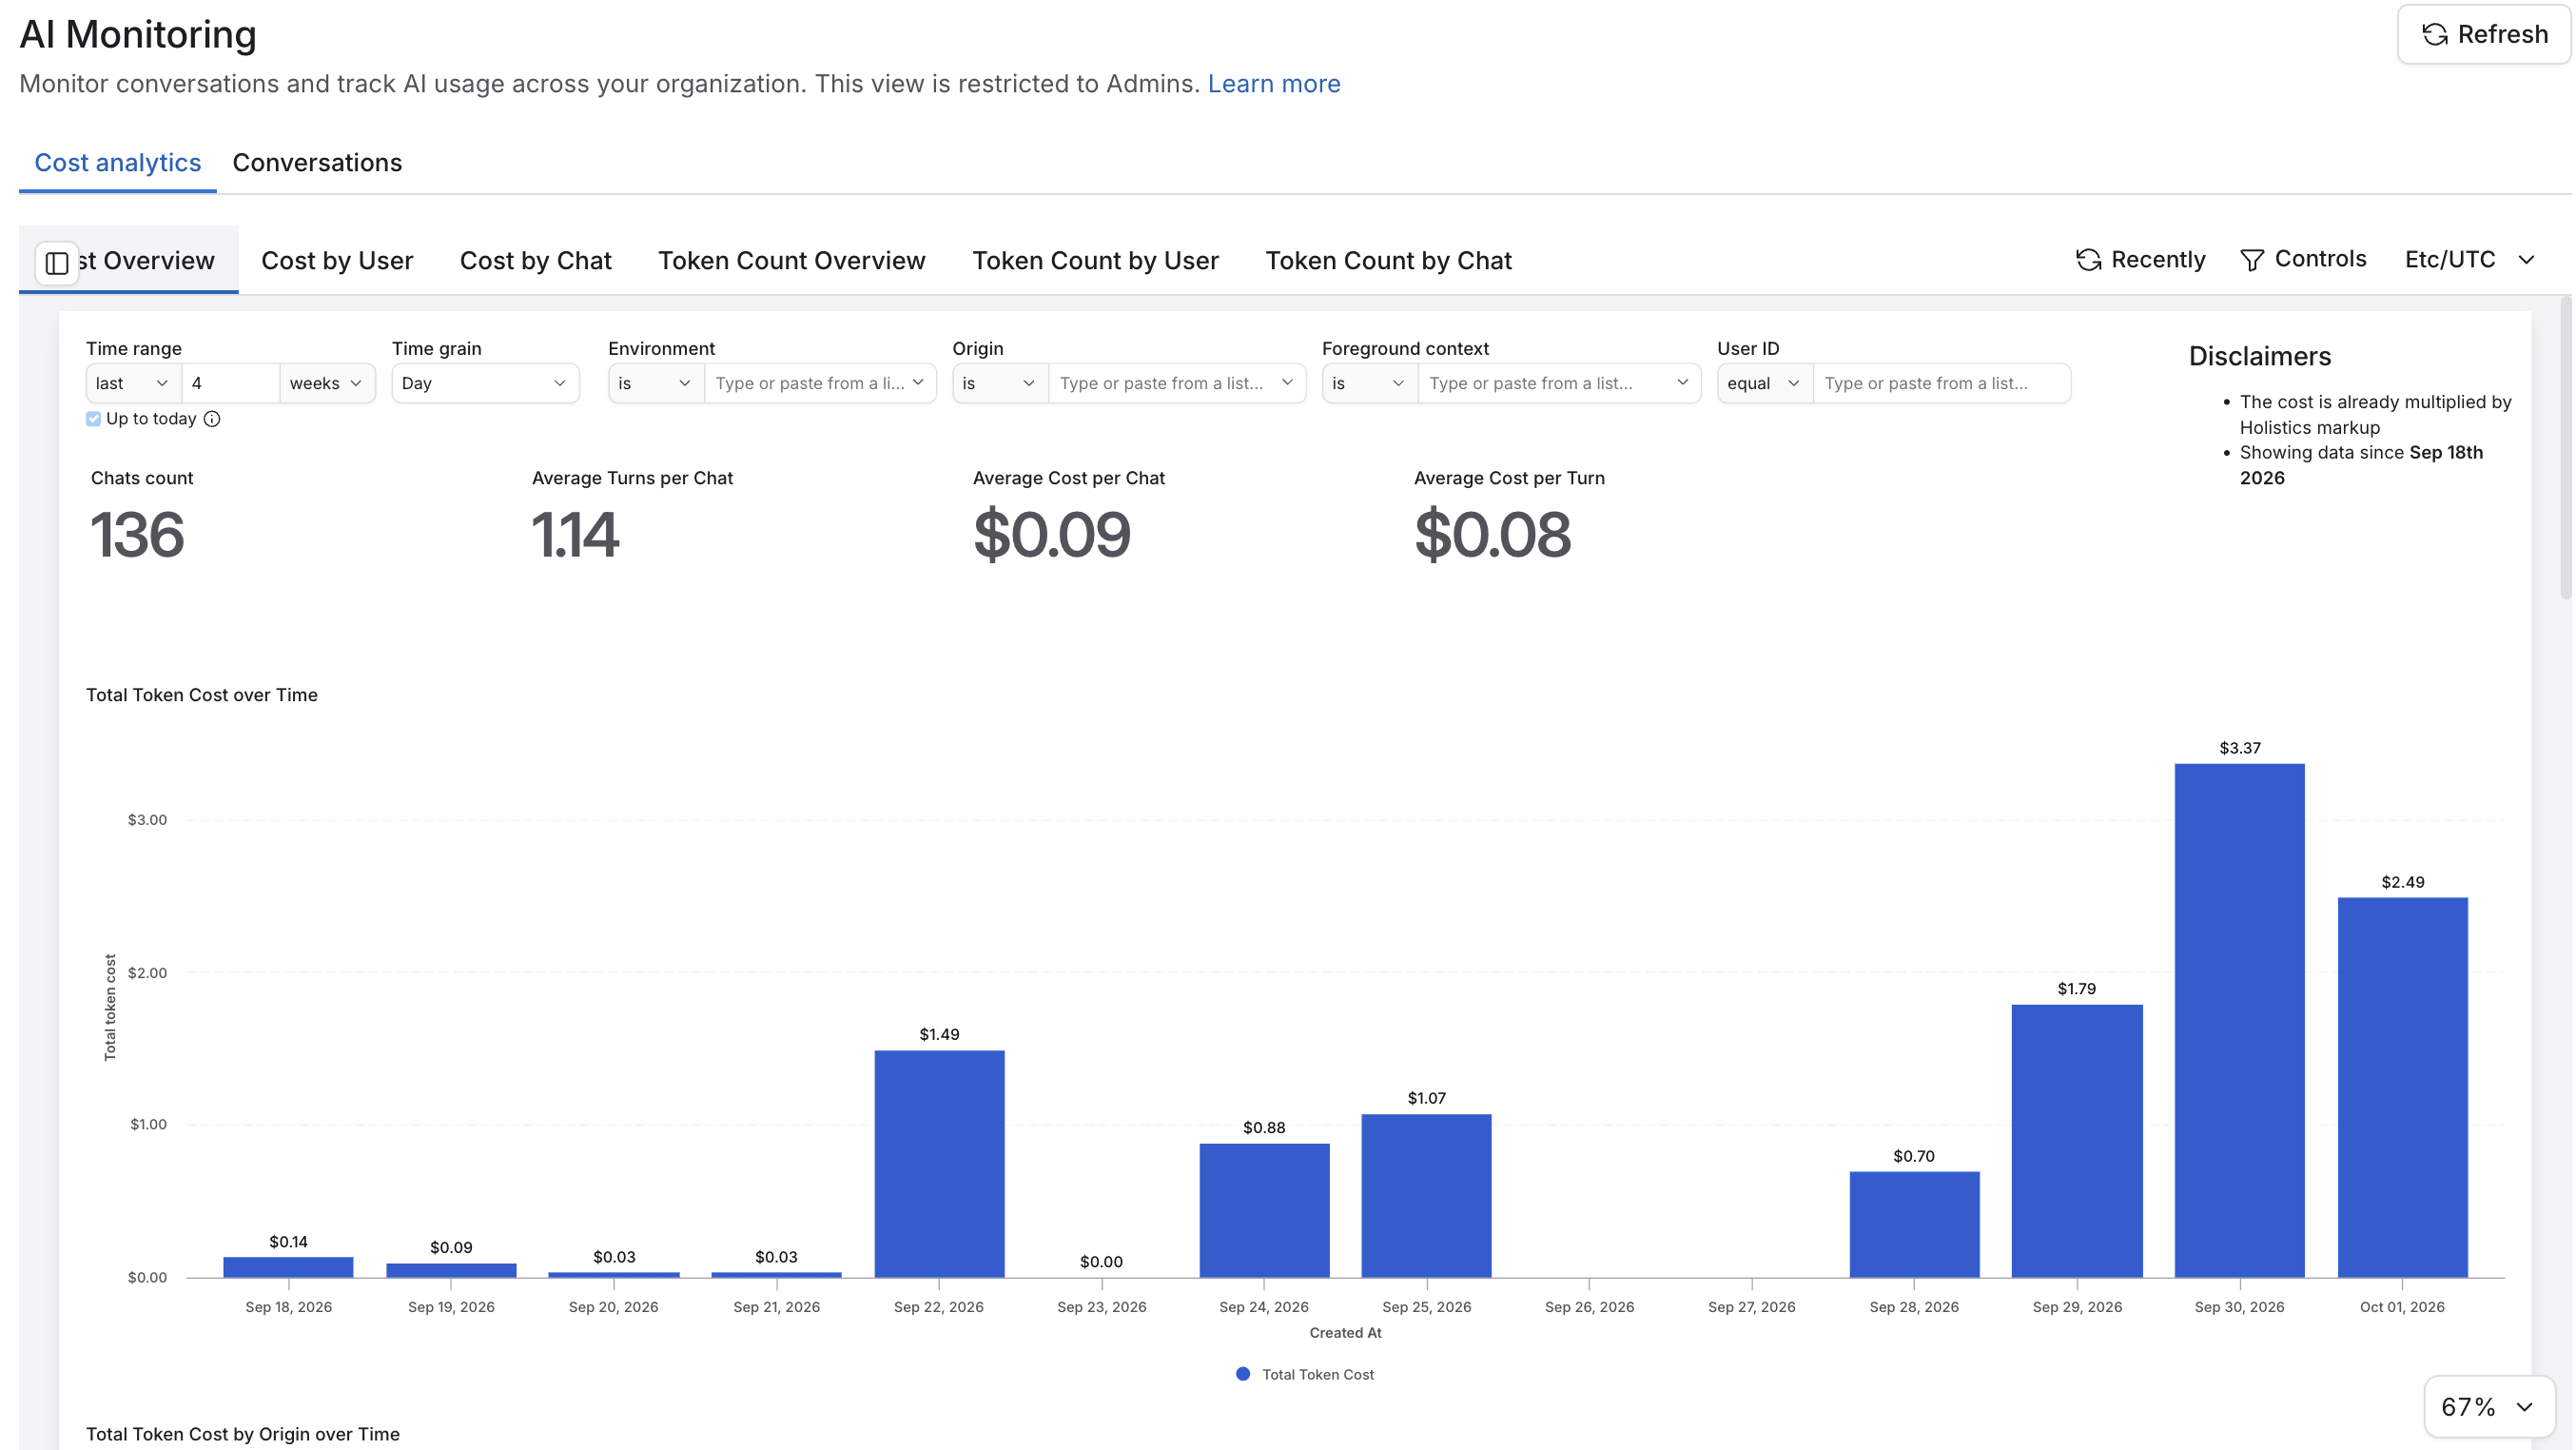
Task: Open the Cost by User tab
Action: click(x=337, y=261)
